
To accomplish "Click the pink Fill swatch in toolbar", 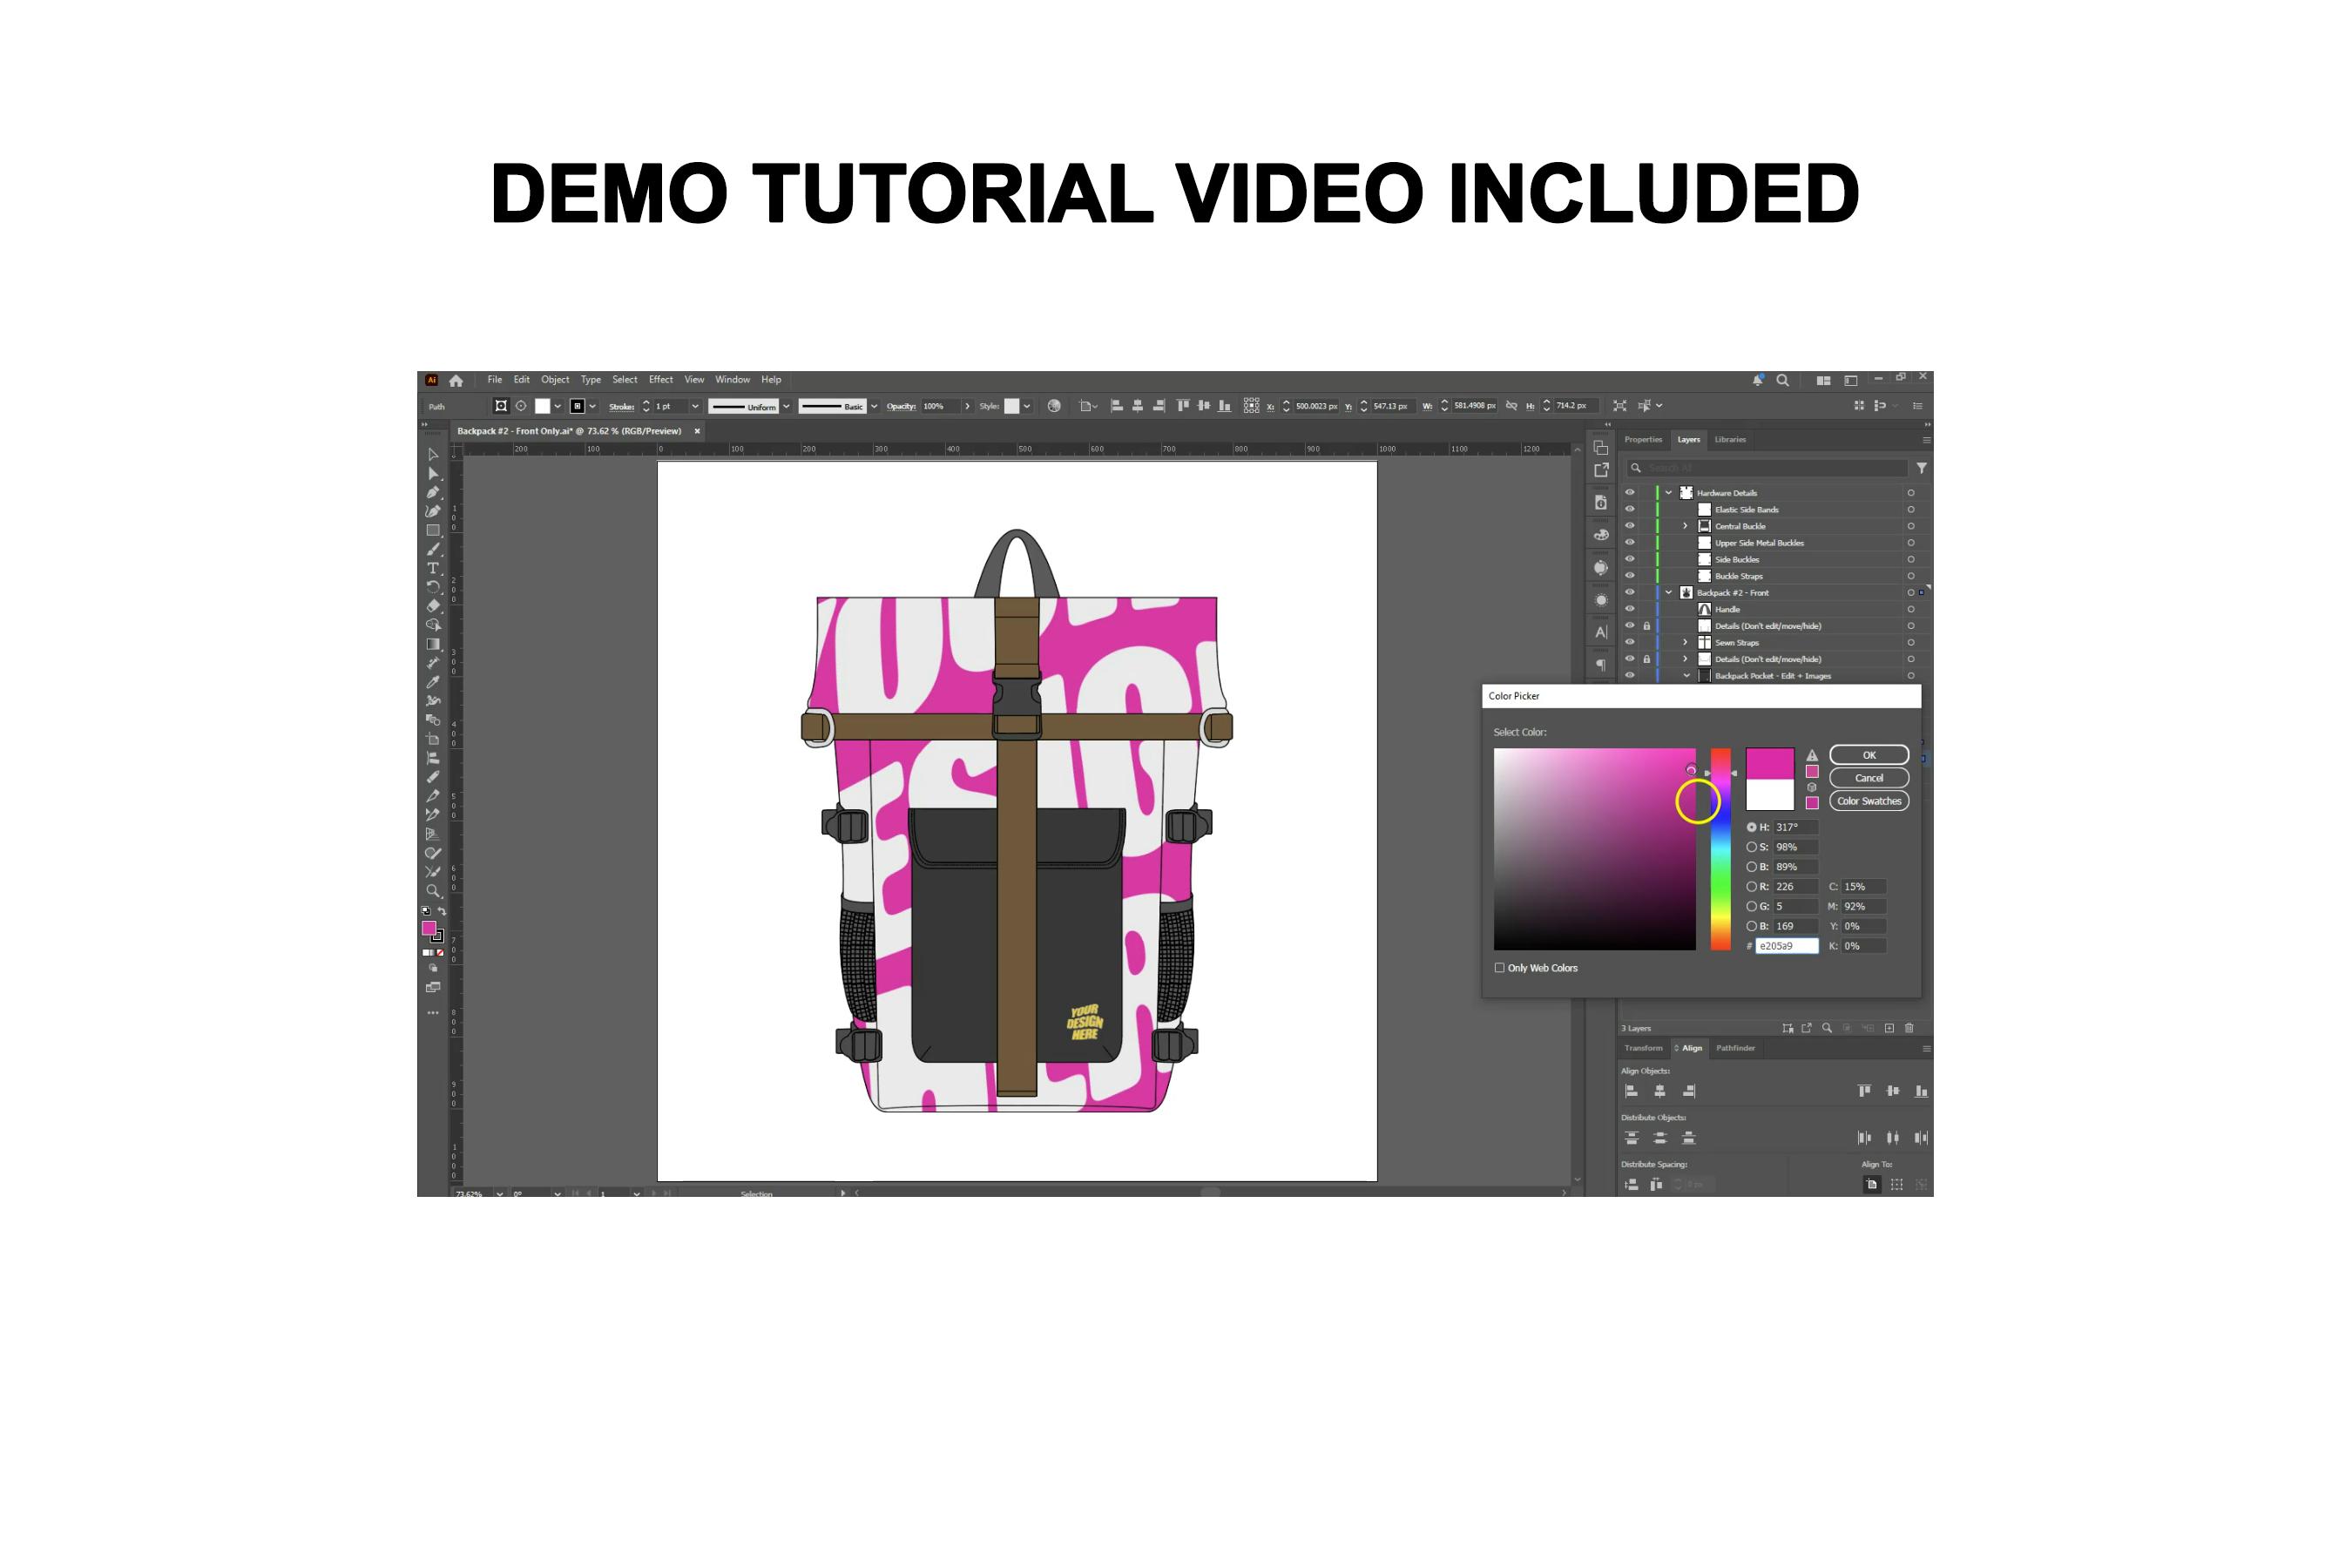I will [429, 928].
